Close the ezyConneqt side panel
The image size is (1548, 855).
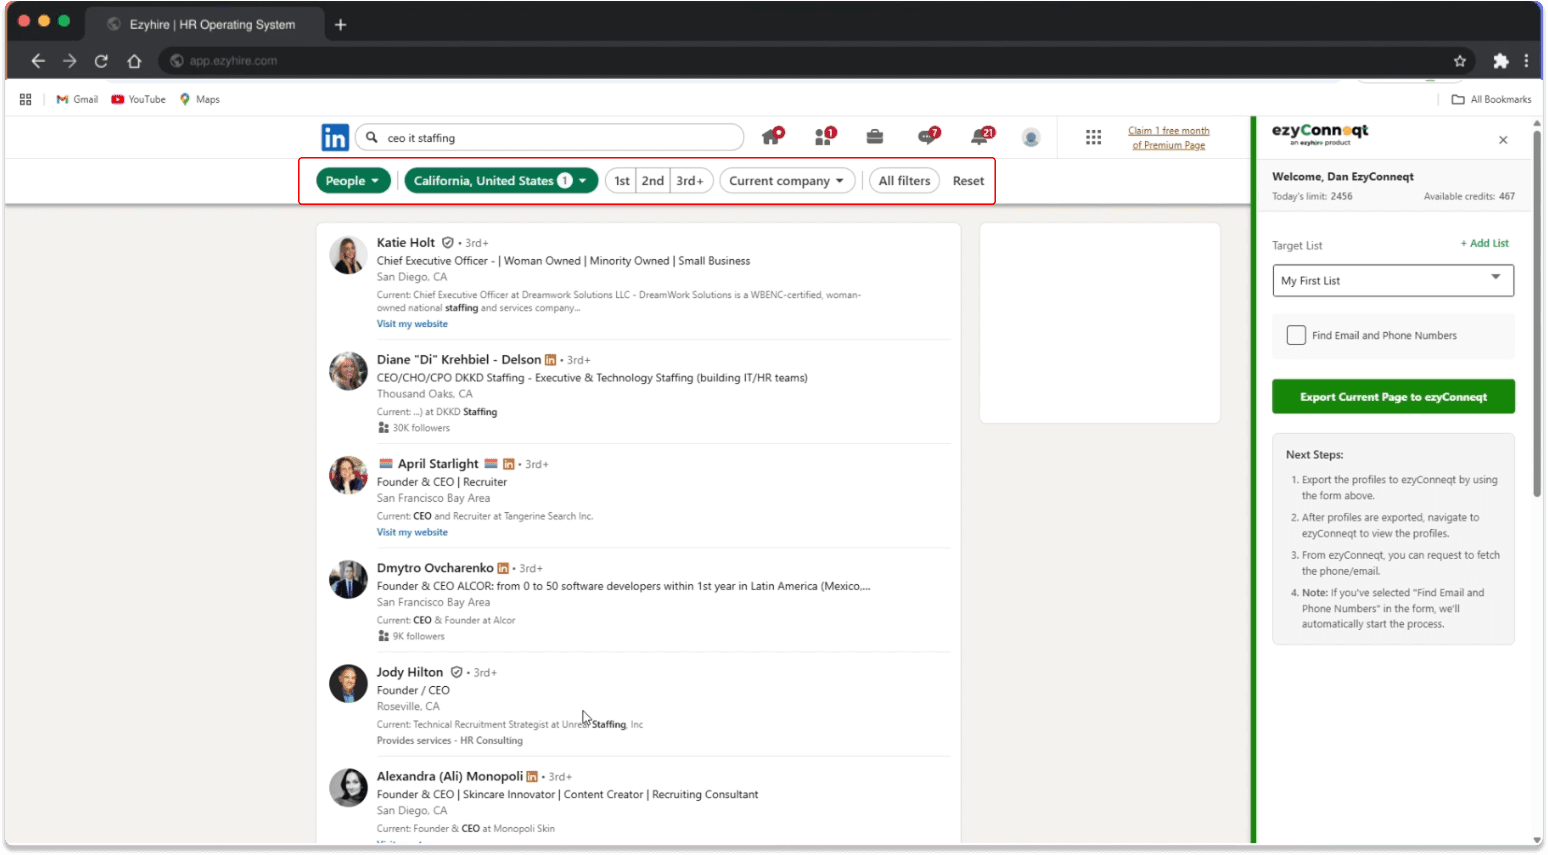[1503, 140]
